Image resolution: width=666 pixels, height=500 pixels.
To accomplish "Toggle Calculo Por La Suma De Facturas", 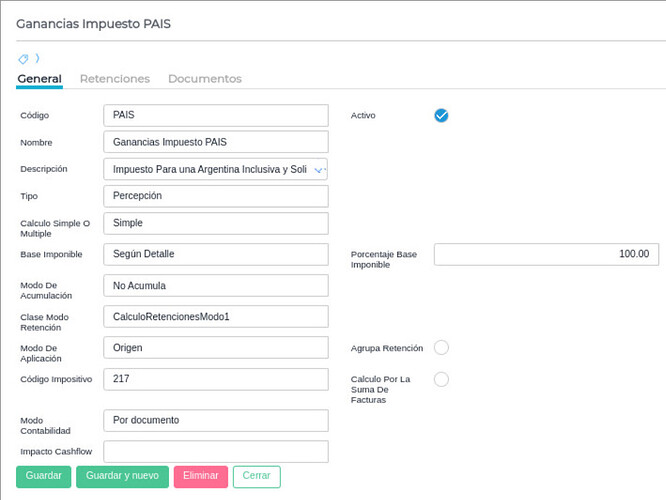I will click(441, 379).
